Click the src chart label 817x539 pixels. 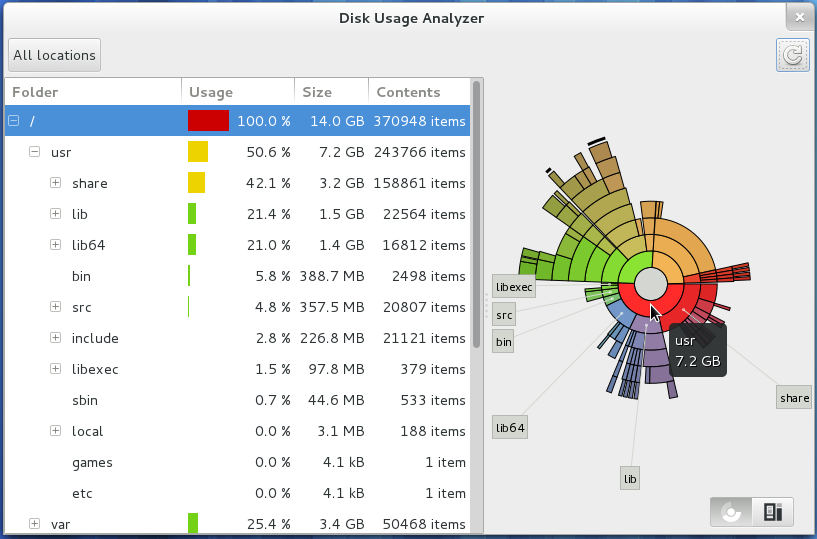coord(504,314)
